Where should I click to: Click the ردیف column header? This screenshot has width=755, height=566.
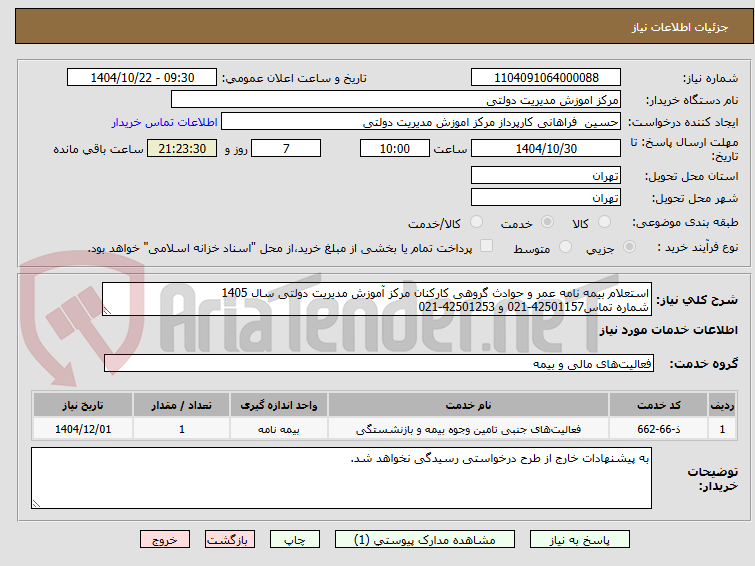(722, 405)
